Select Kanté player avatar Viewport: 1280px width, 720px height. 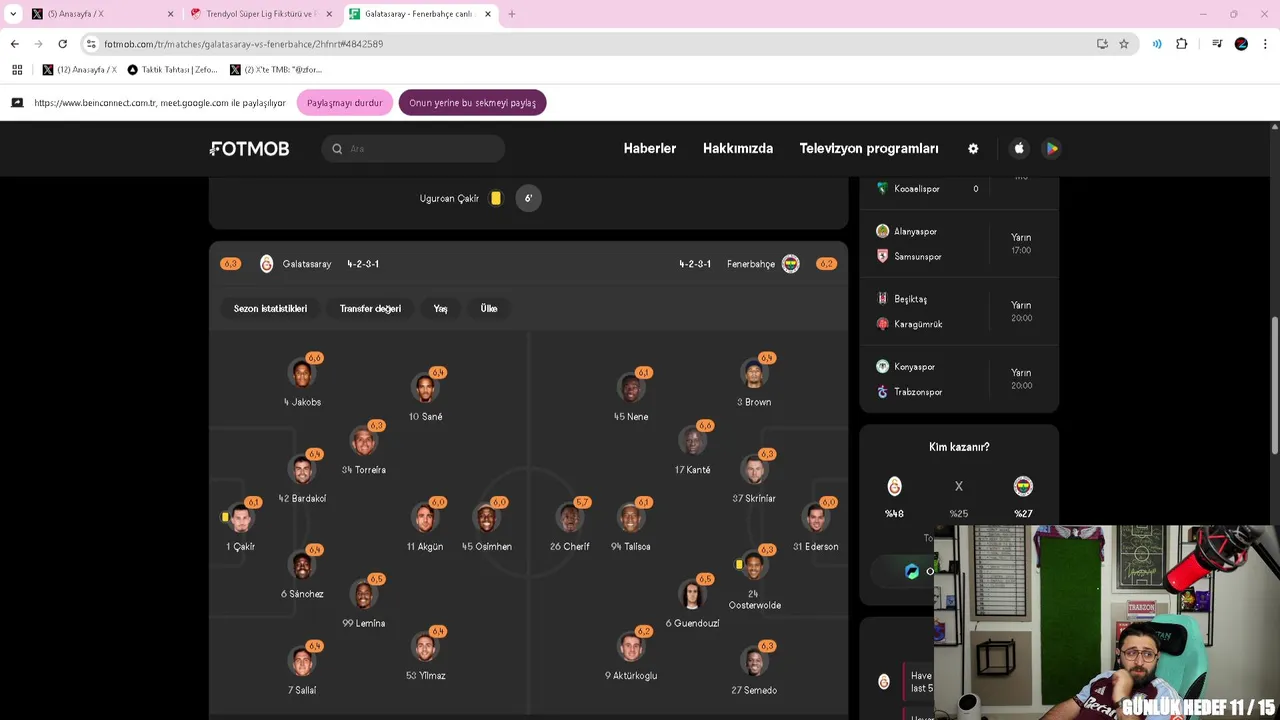(x=692, y=441)
